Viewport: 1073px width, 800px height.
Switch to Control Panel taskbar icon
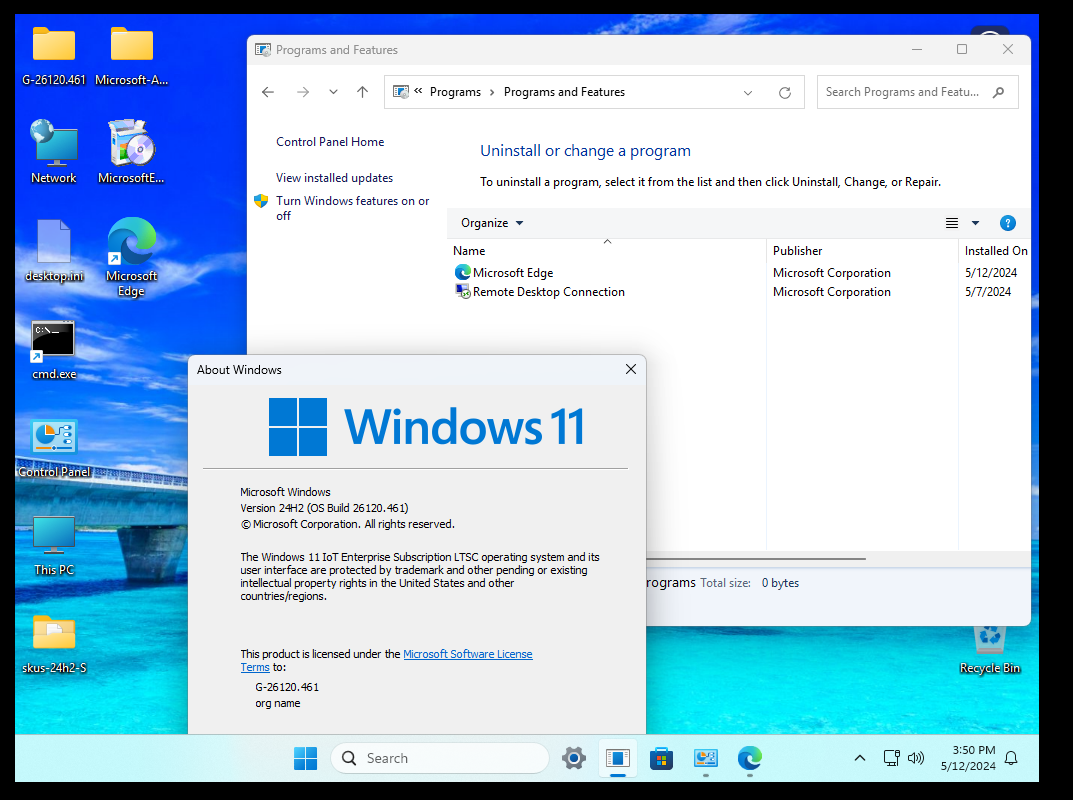(x=706, y=758)
